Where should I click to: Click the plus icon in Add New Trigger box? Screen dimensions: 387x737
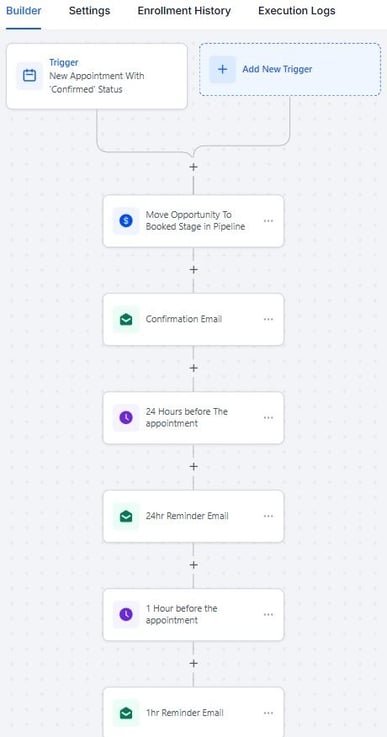tap(222, 69)
